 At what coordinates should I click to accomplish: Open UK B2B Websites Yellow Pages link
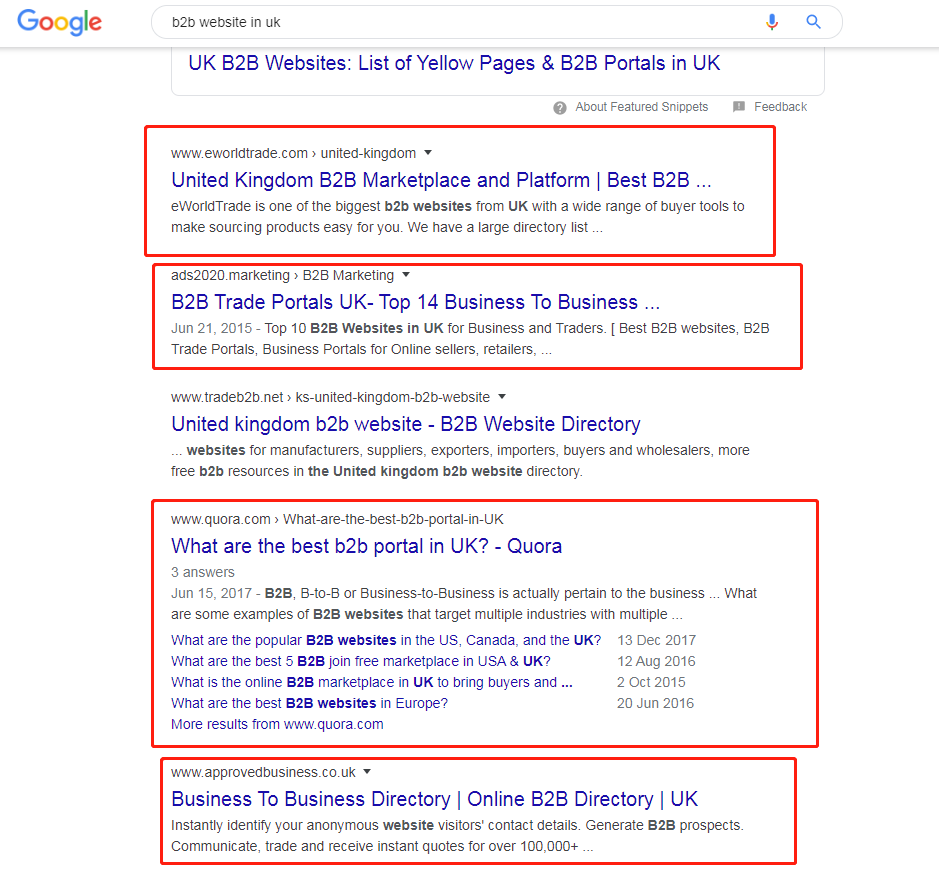coord(454,63)
